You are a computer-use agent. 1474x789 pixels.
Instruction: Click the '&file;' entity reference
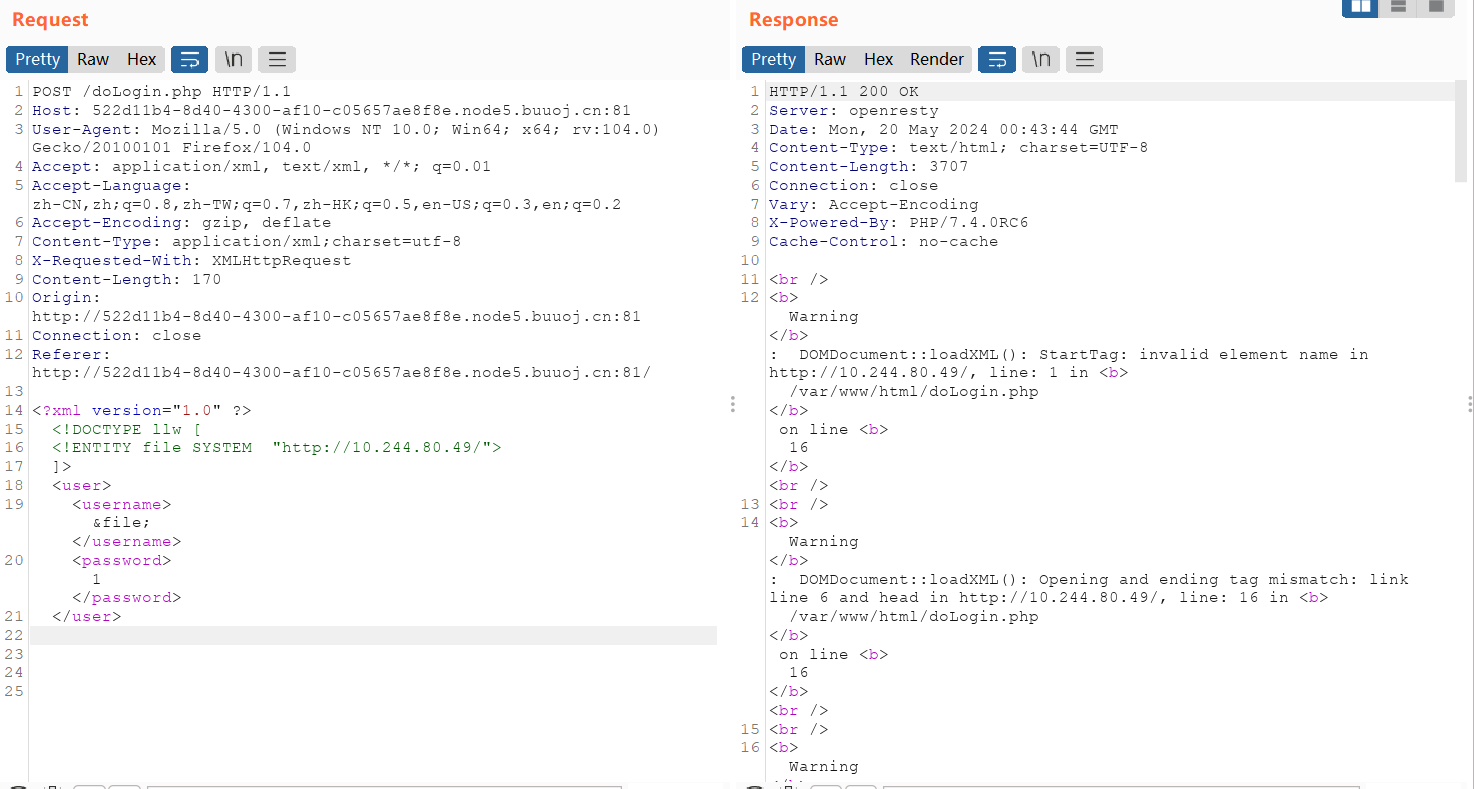[x=122, y=523]
